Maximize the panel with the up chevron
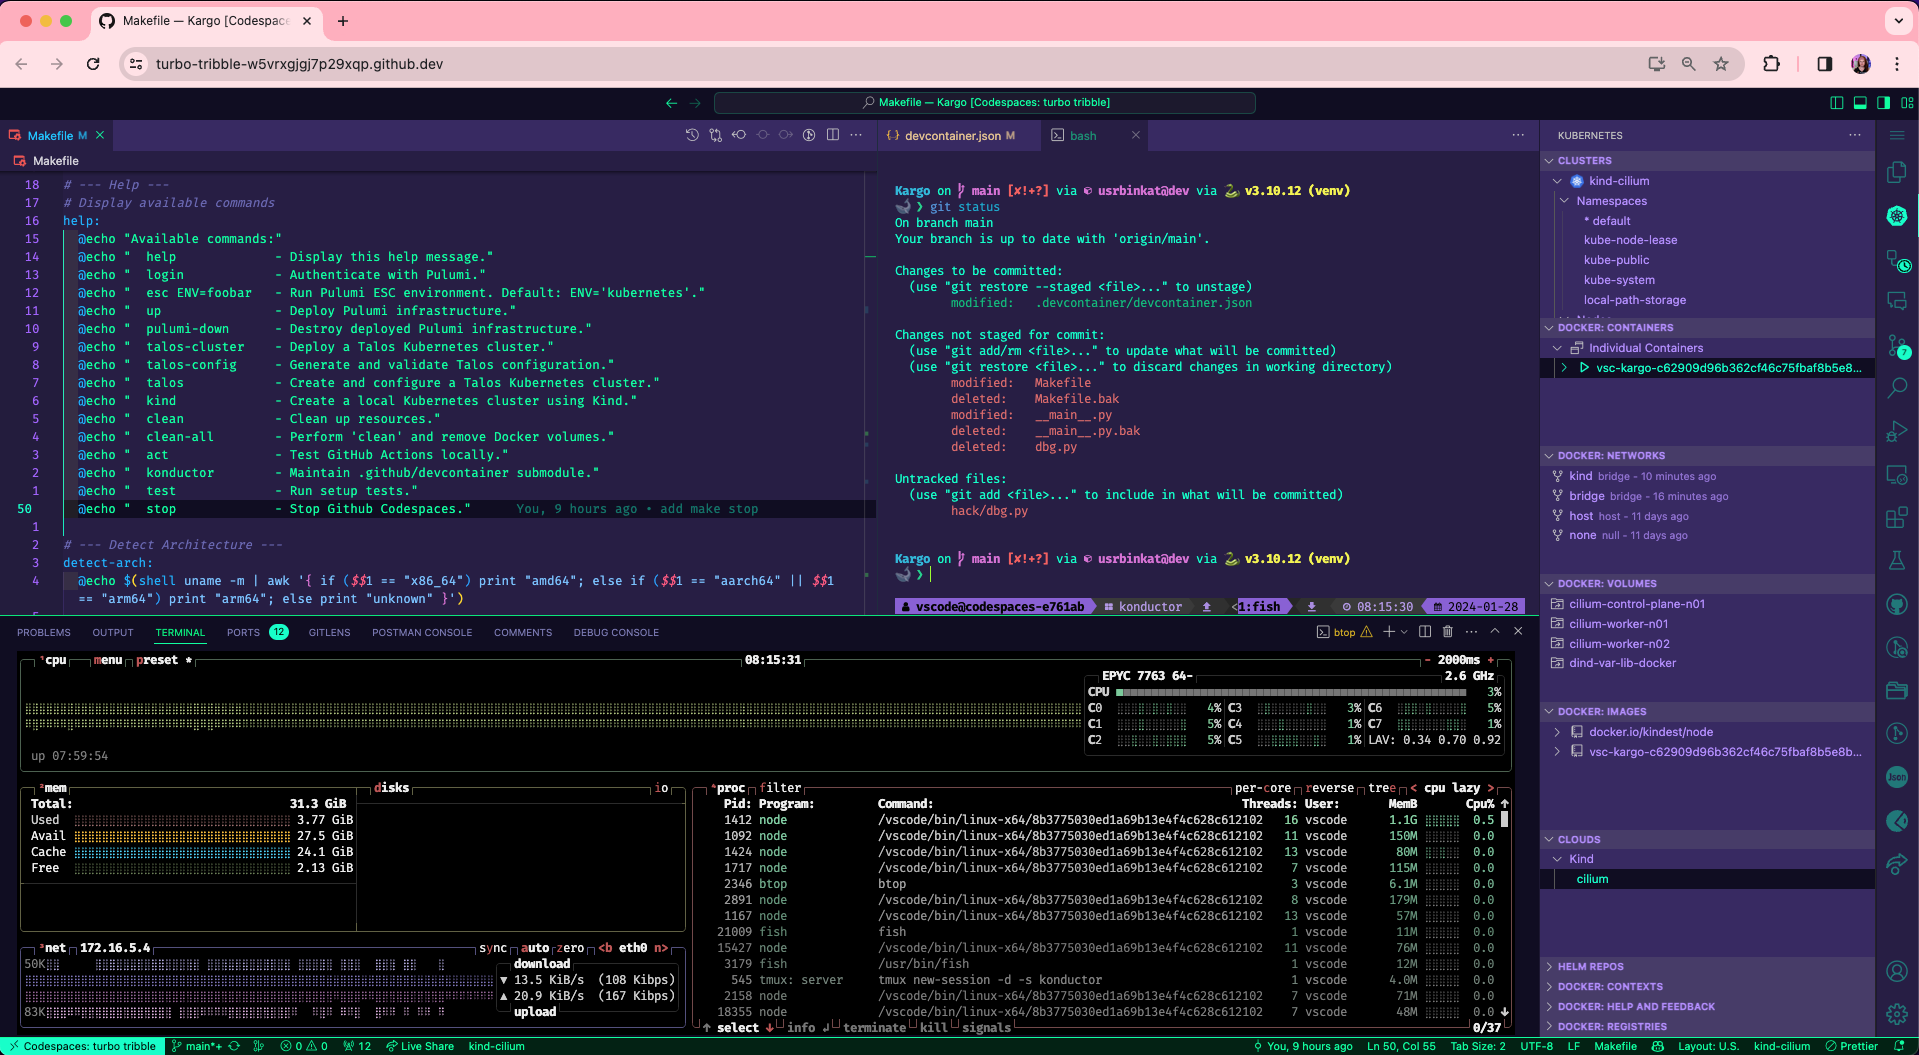Screen dimensions: 1919x1055 pos(1495,632)
